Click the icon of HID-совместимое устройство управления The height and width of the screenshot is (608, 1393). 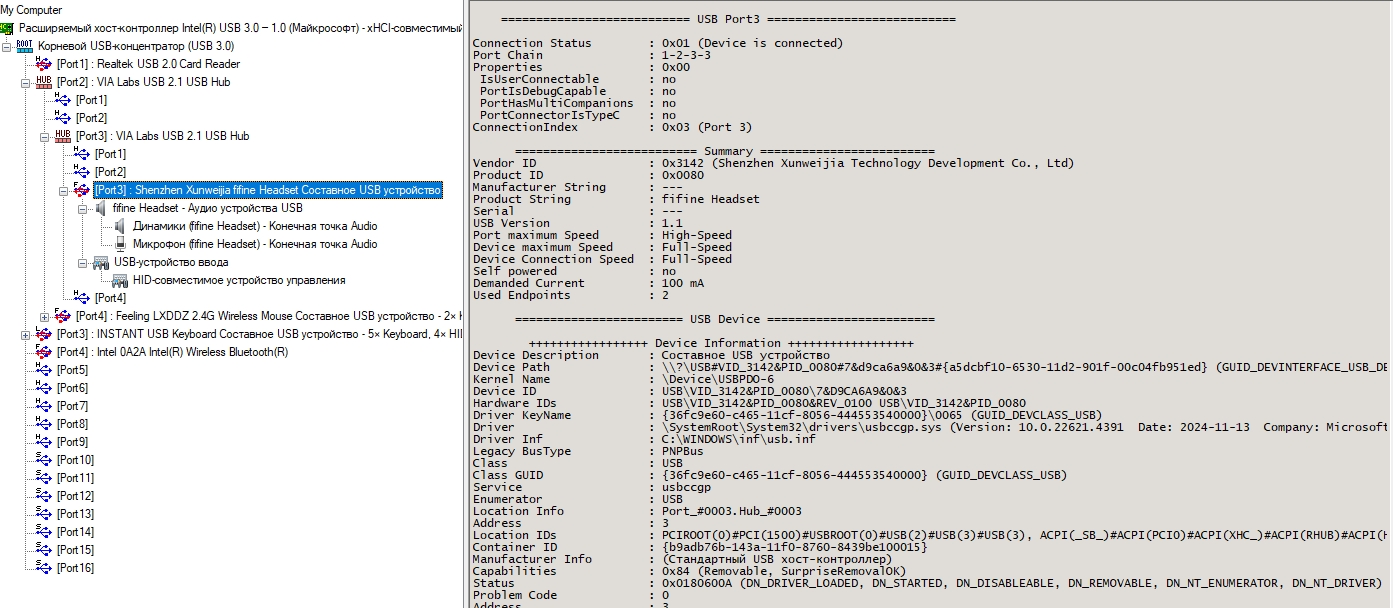tap(120, 280)
